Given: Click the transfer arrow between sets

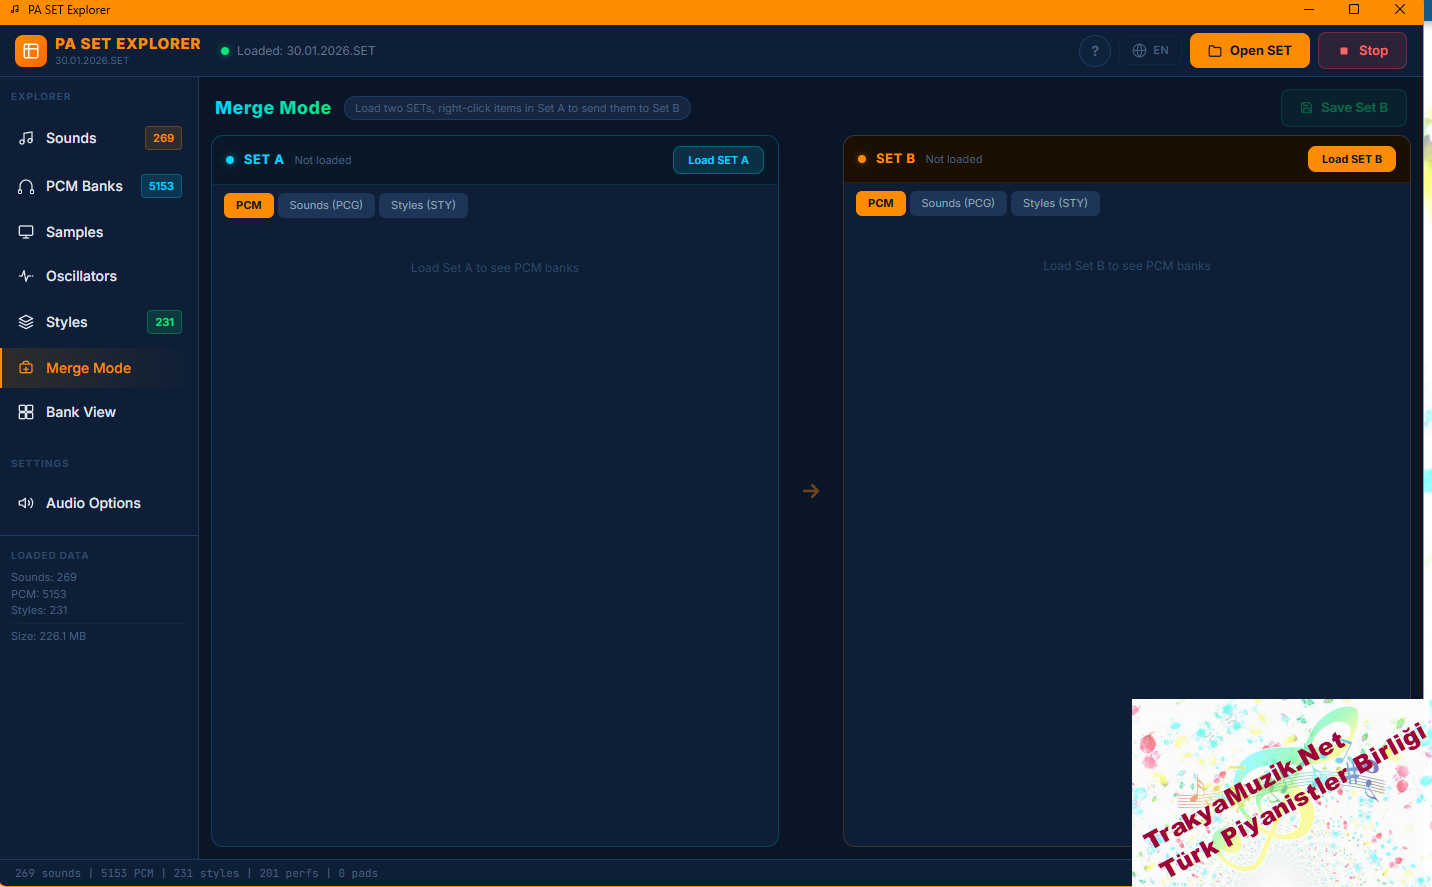Looking at the screenshot, I should tap(811, 491).
